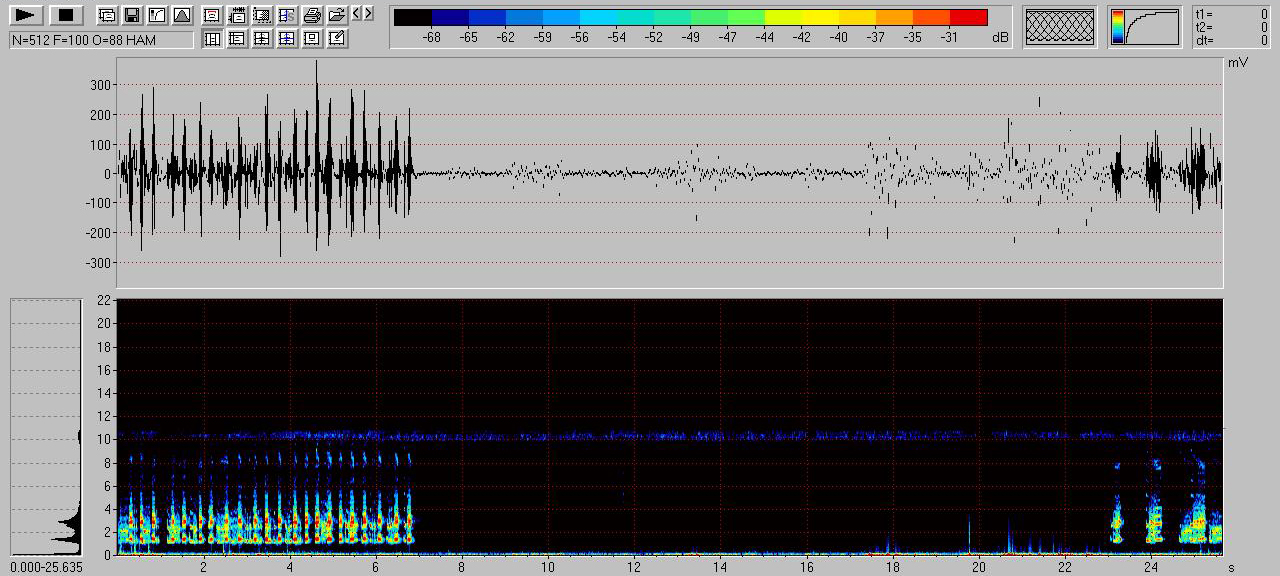Click the bell-shaped curve toolbar icon
Viewport: 1280px width, 576px height.
click(181, 15)
